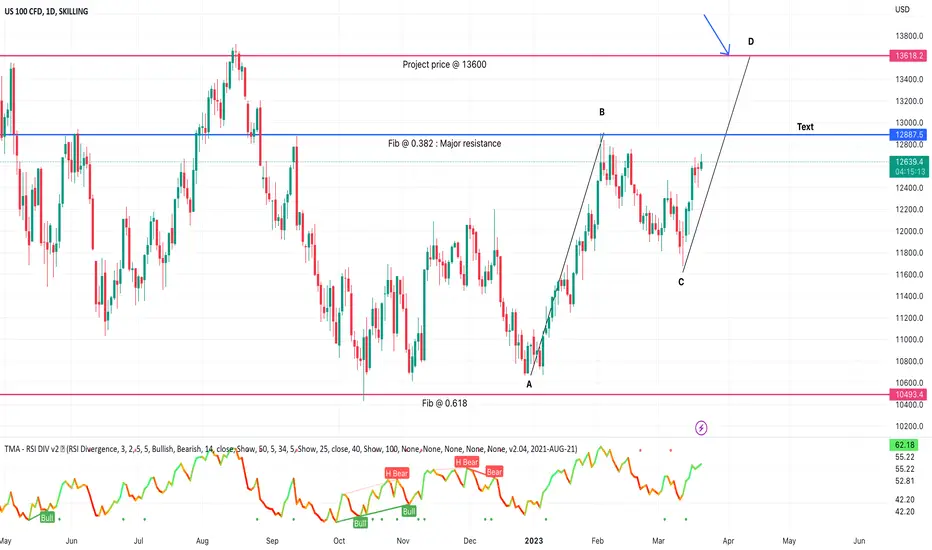Image resolution: width=932 pixels, height=550 pixels.
Task: Click the 10200.0 price scale value
Action: [x=909, y=426]
